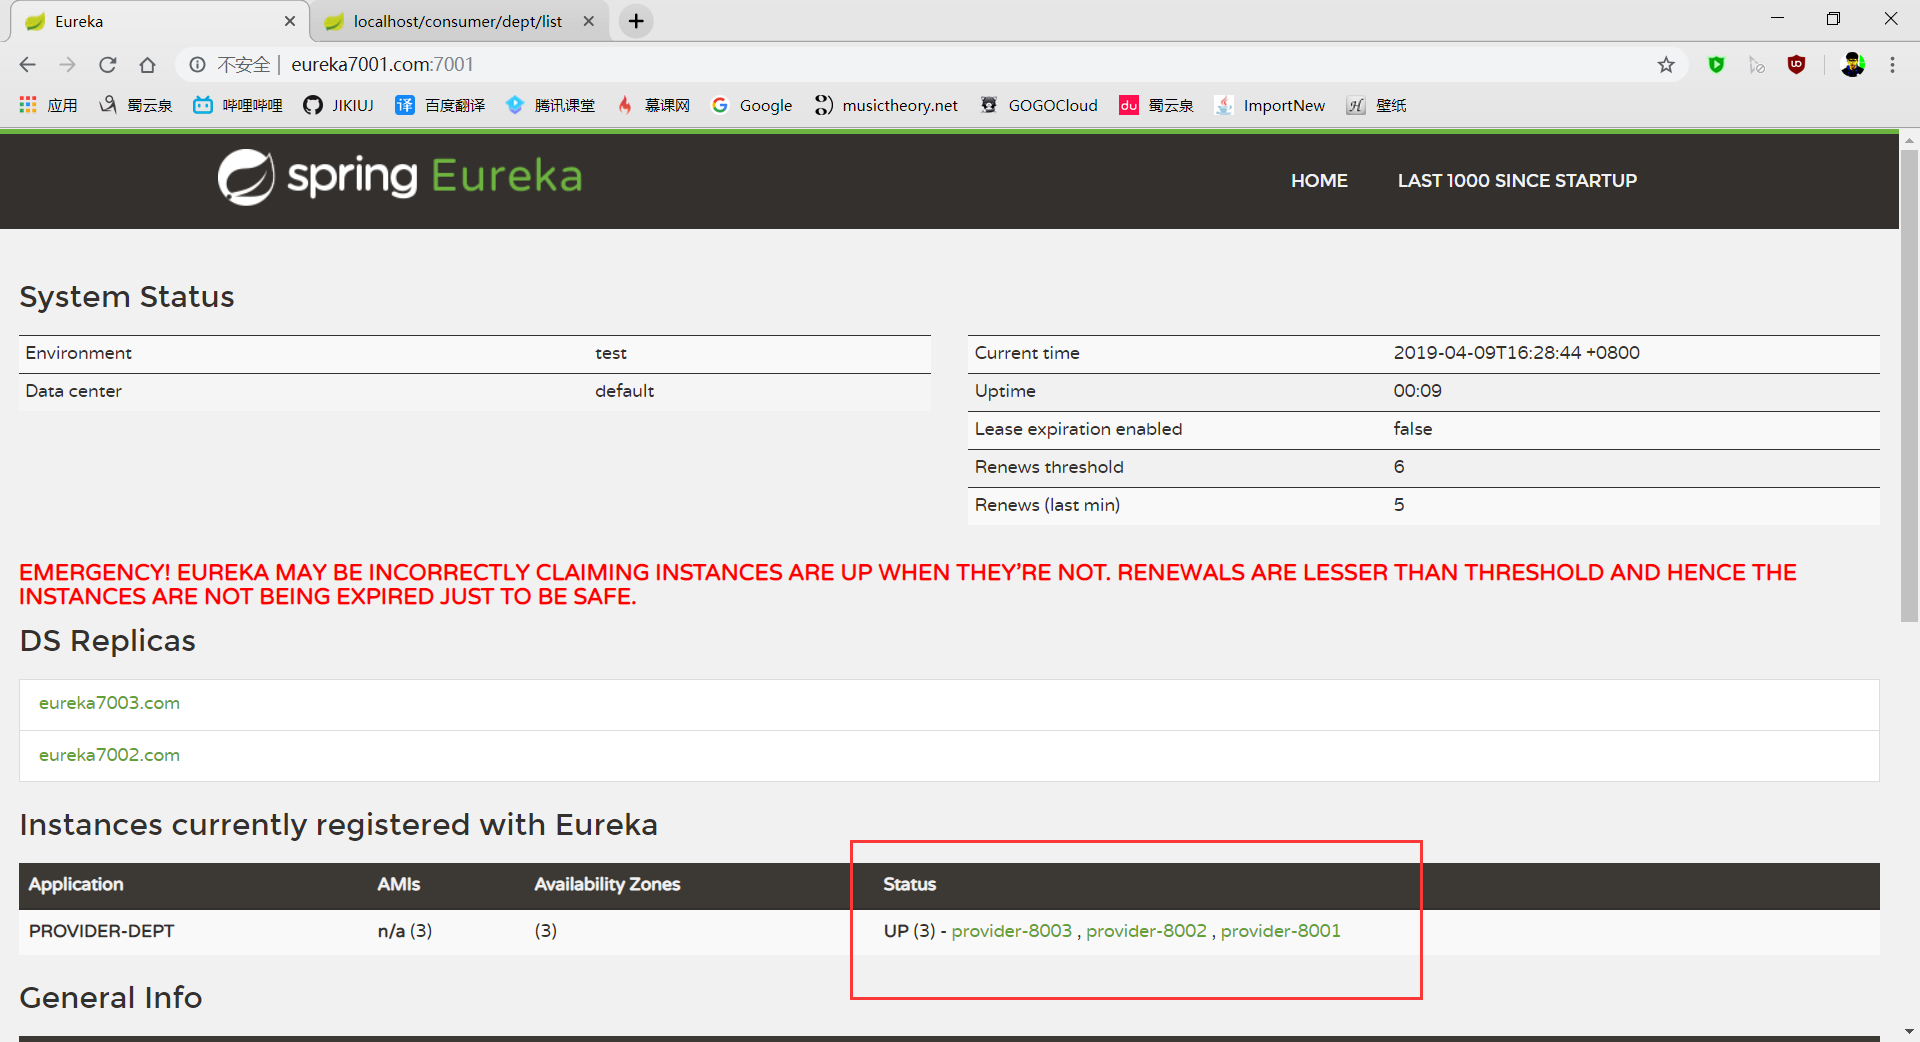Go to HOME in the Eureka navbar
Screen dimensions: 1920x1042
pyautogui.click(x=1319, y=181)
